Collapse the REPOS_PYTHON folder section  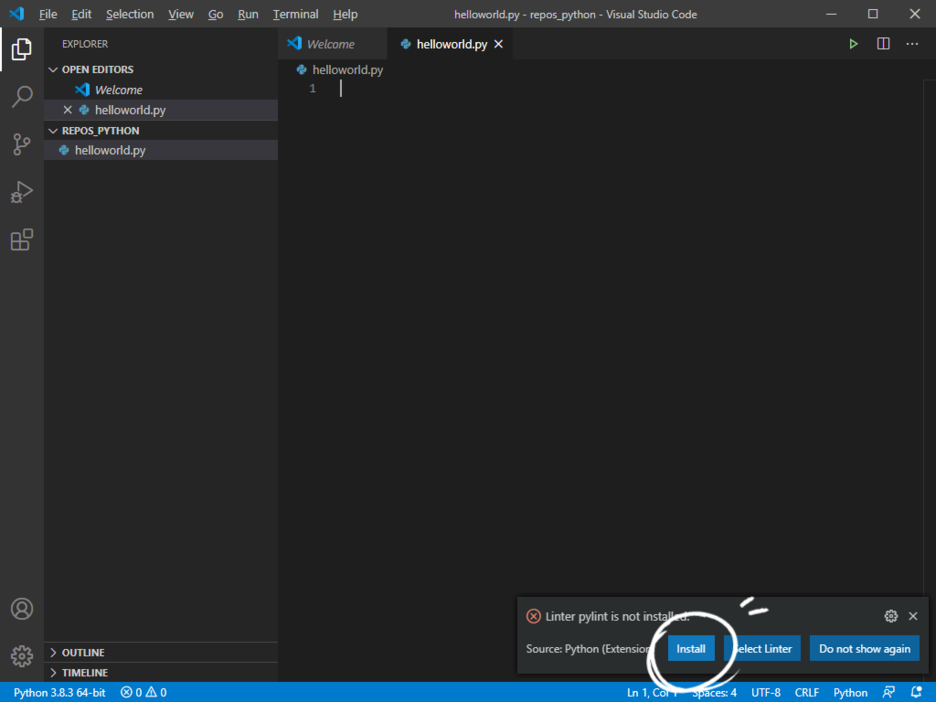53,131
